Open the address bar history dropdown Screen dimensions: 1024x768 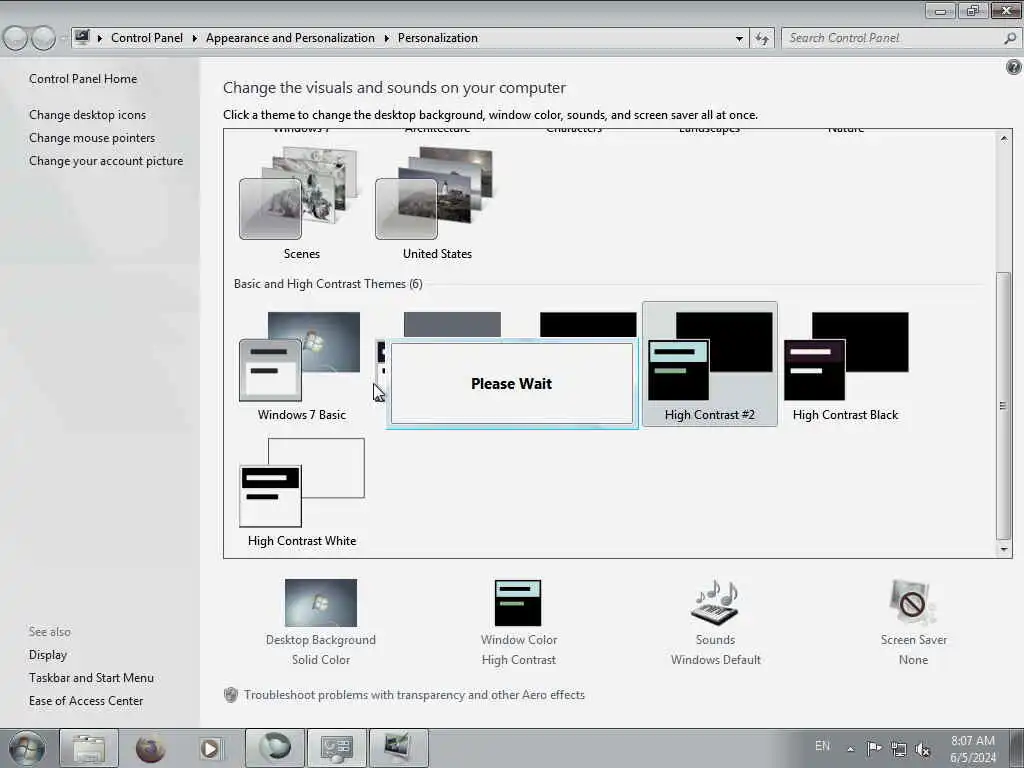(739, 39)
